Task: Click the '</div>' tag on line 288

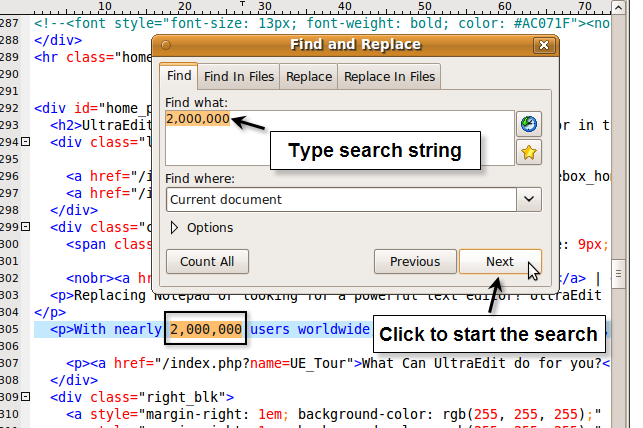Action: (58, 40)
